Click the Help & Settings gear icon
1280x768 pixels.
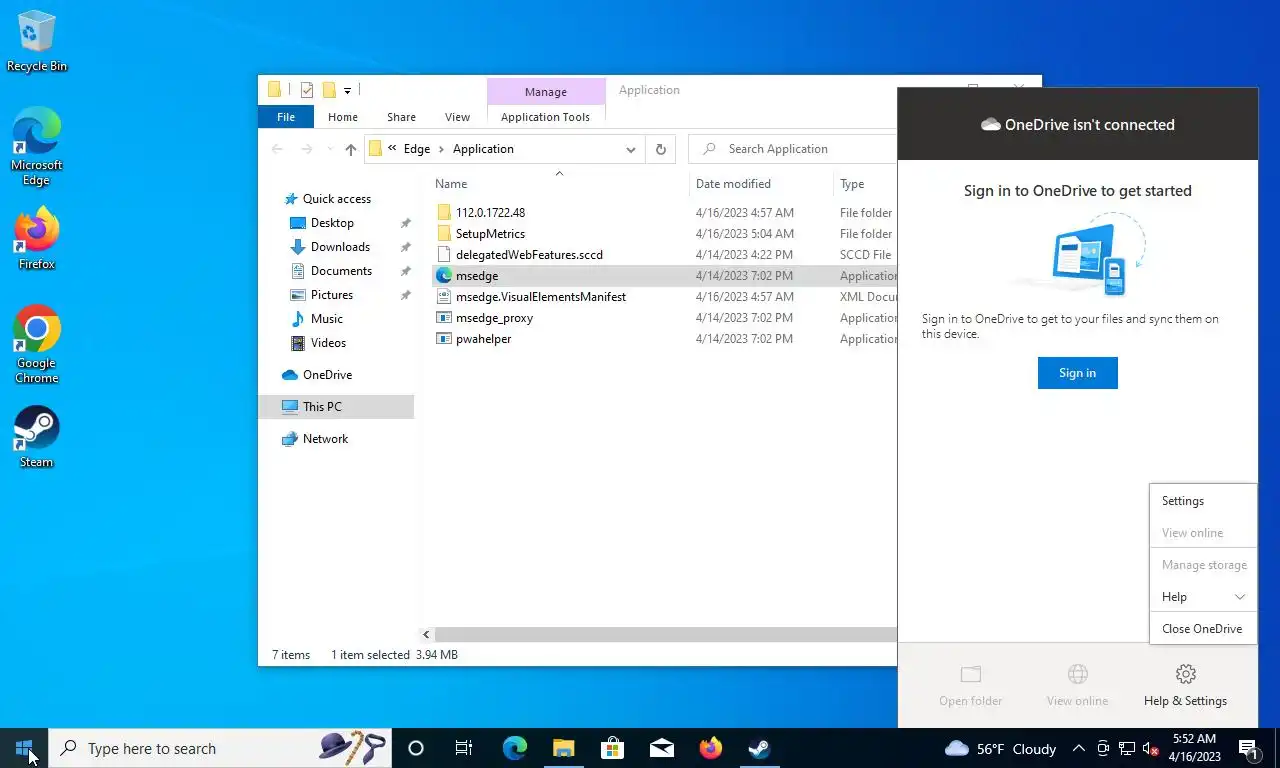(x=1186, y=674)
